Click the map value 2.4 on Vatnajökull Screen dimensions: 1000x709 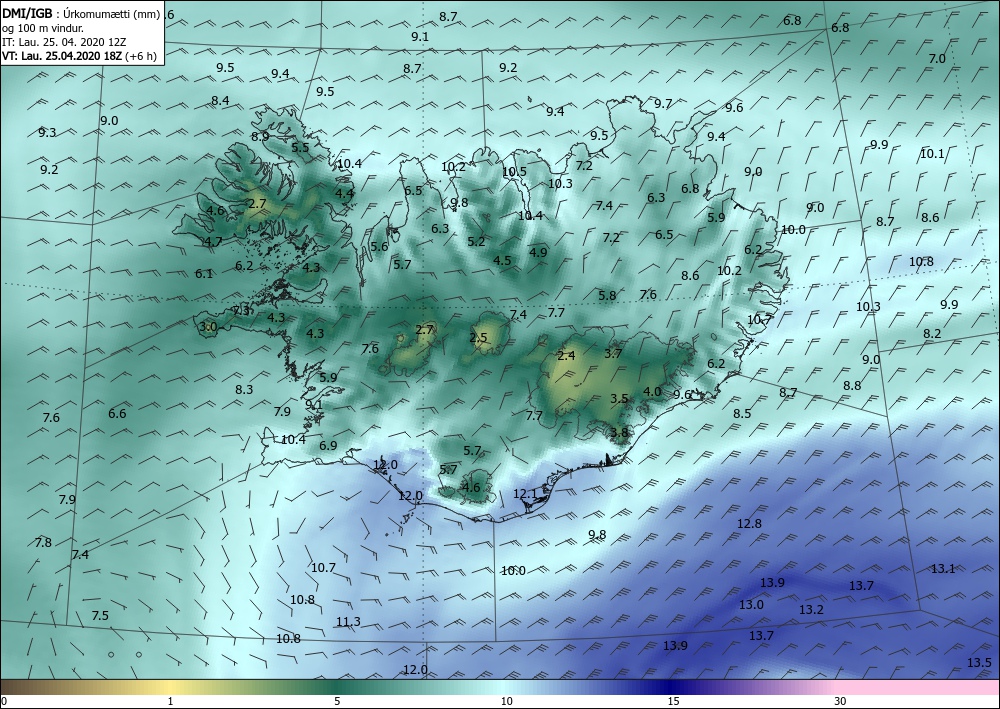pos(566,355)
